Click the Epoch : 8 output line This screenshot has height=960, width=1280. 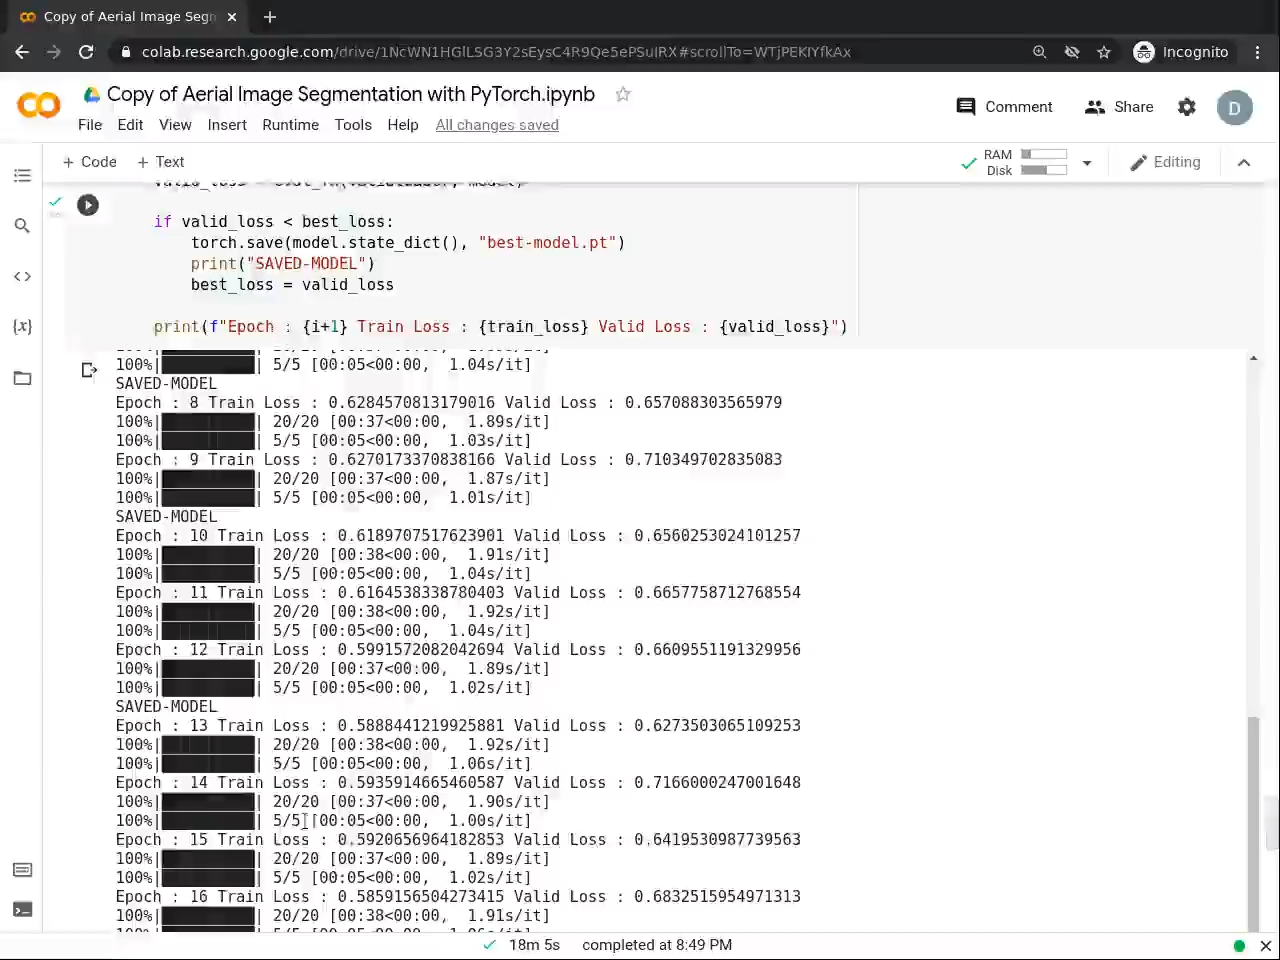pos(449,403)
